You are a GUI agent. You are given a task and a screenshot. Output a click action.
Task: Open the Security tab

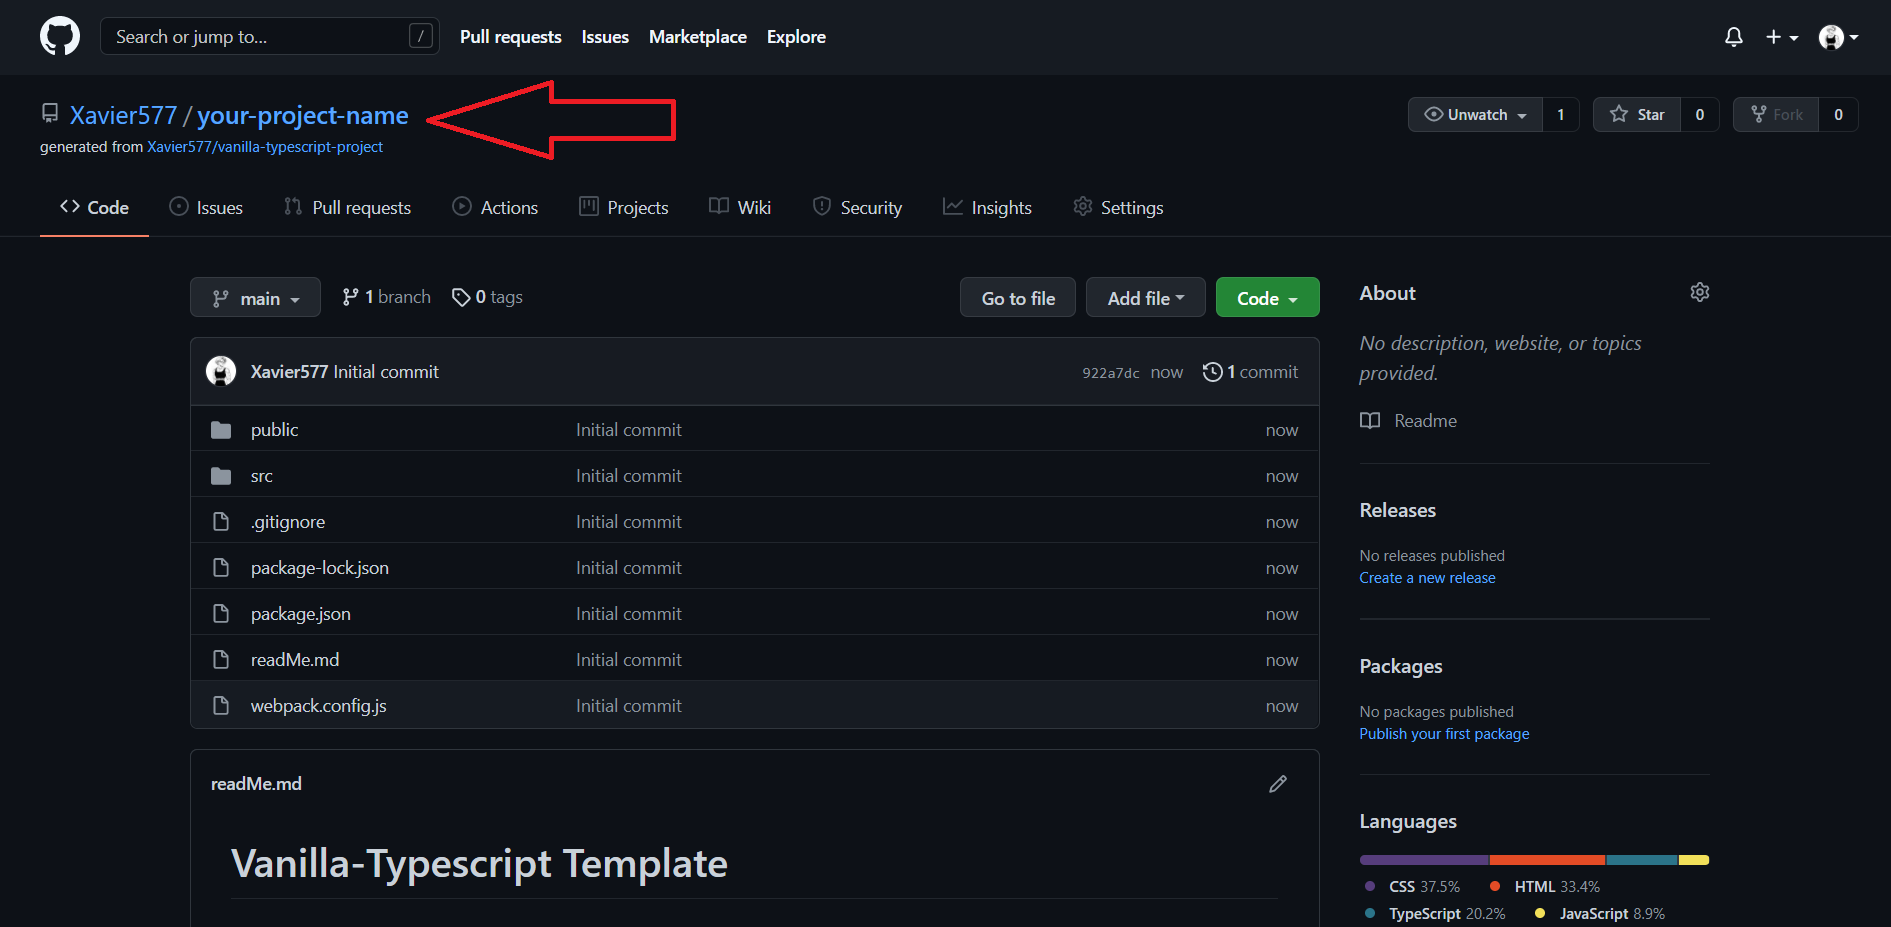pyautogui.click(x=857, y=207)
